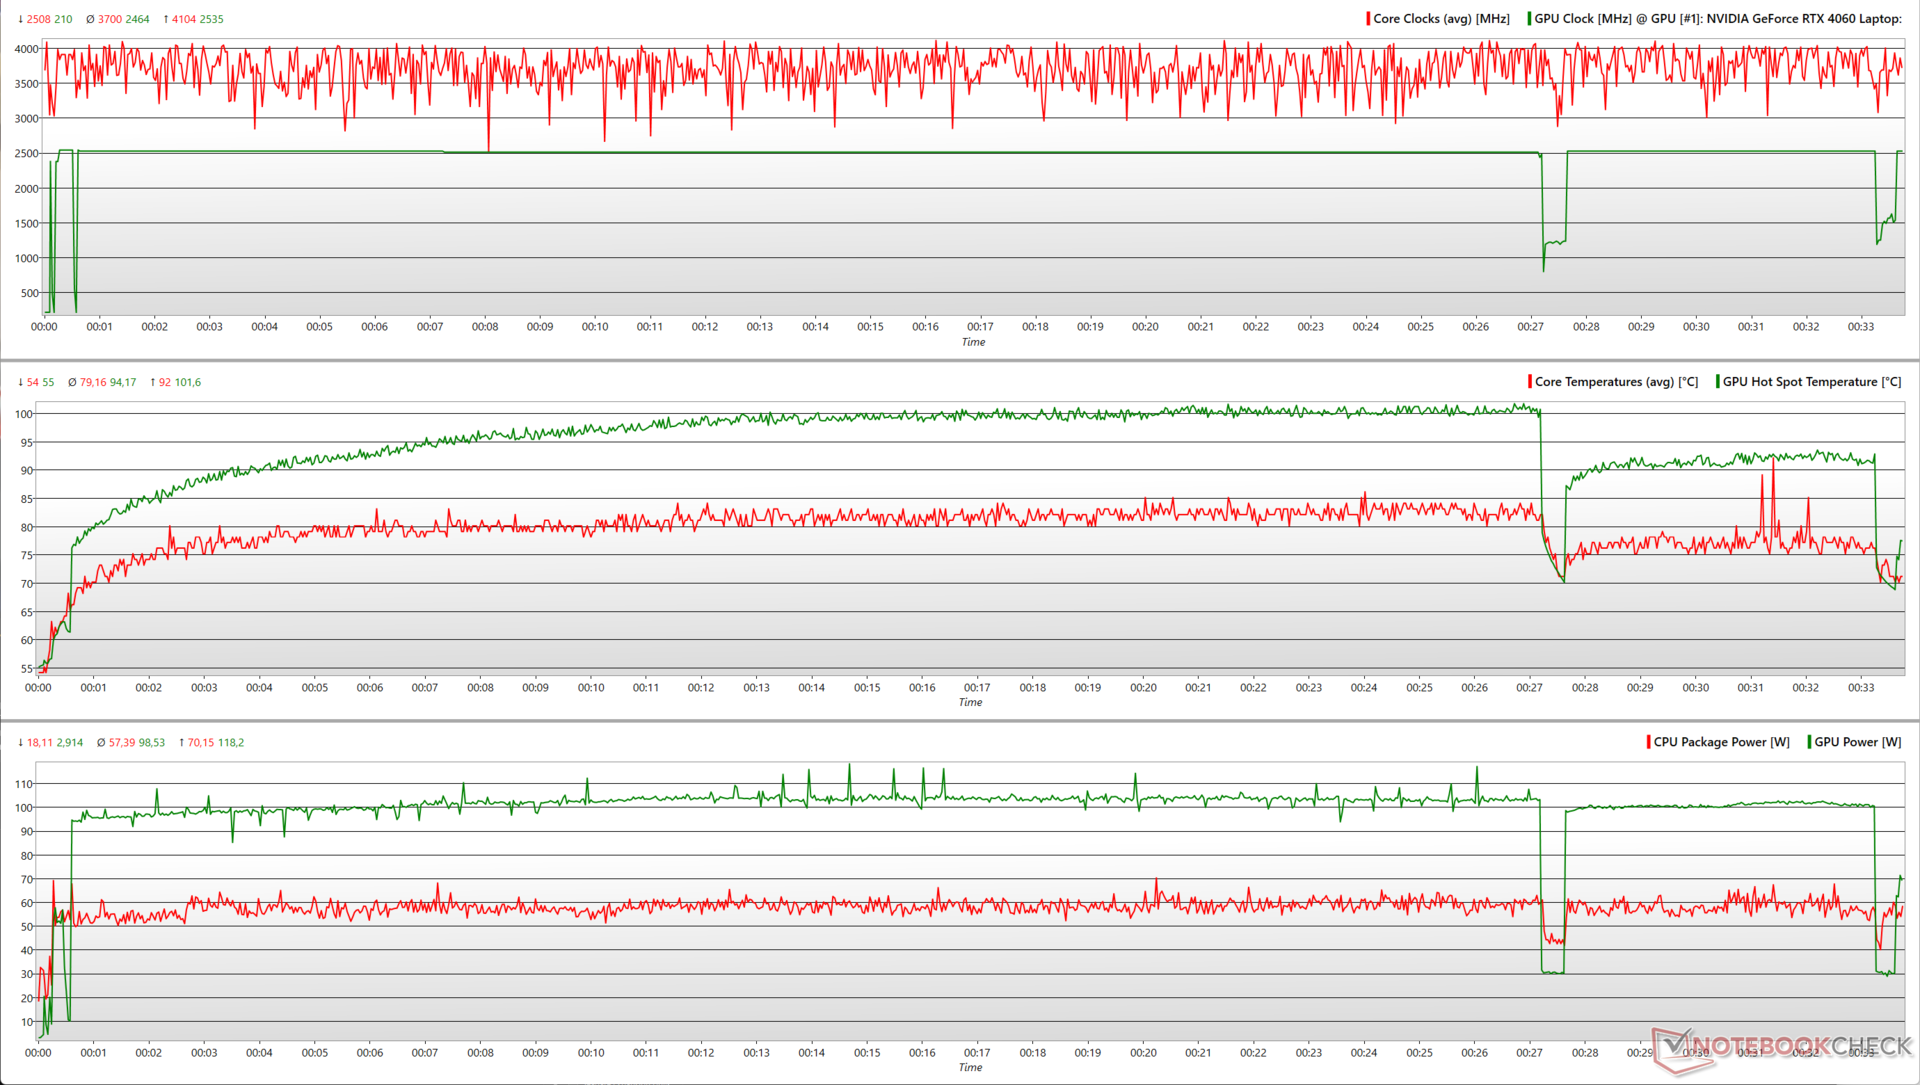Click the maximum up-arrow icon above clocks chart
Image resolution: width=1920 pixels, height=1085 pixels.
tap(165, 19)
